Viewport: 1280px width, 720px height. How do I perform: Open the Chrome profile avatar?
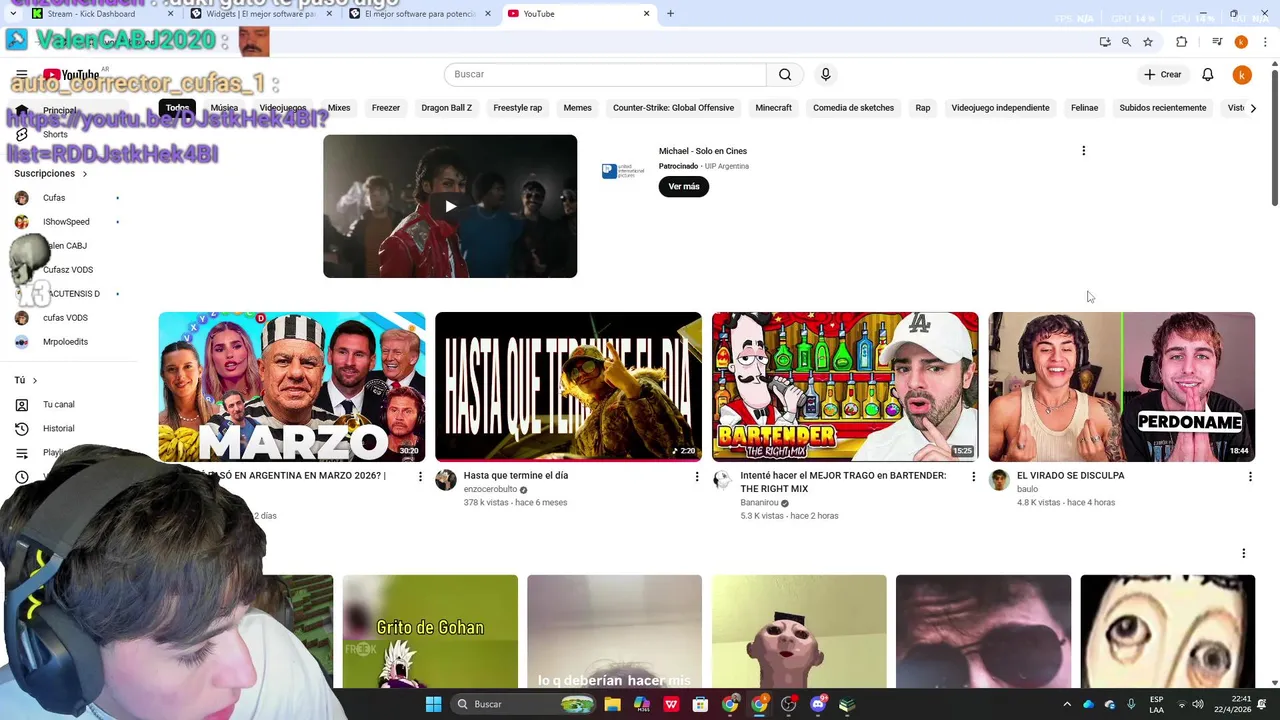point(1241,42)
